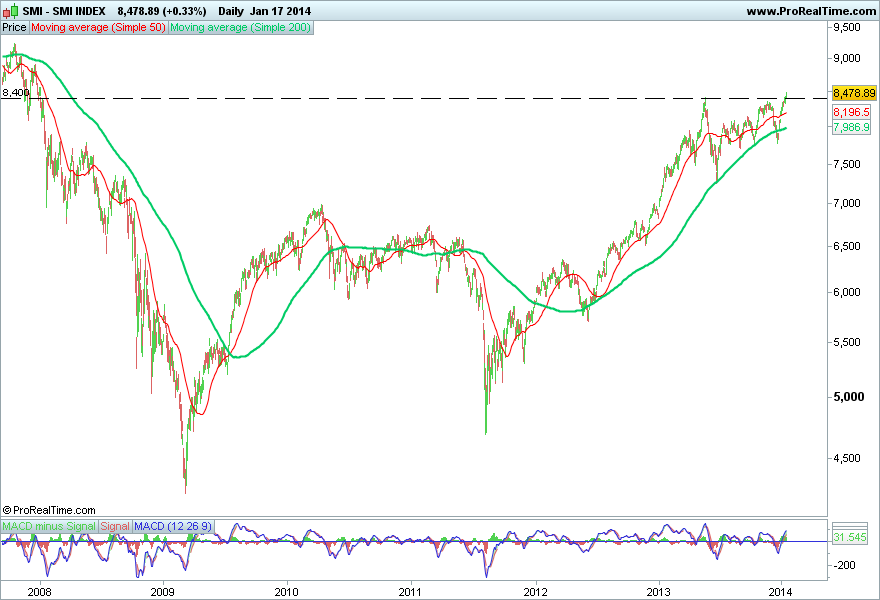Click the 2013 label on time axis

[x=658, y=592]
